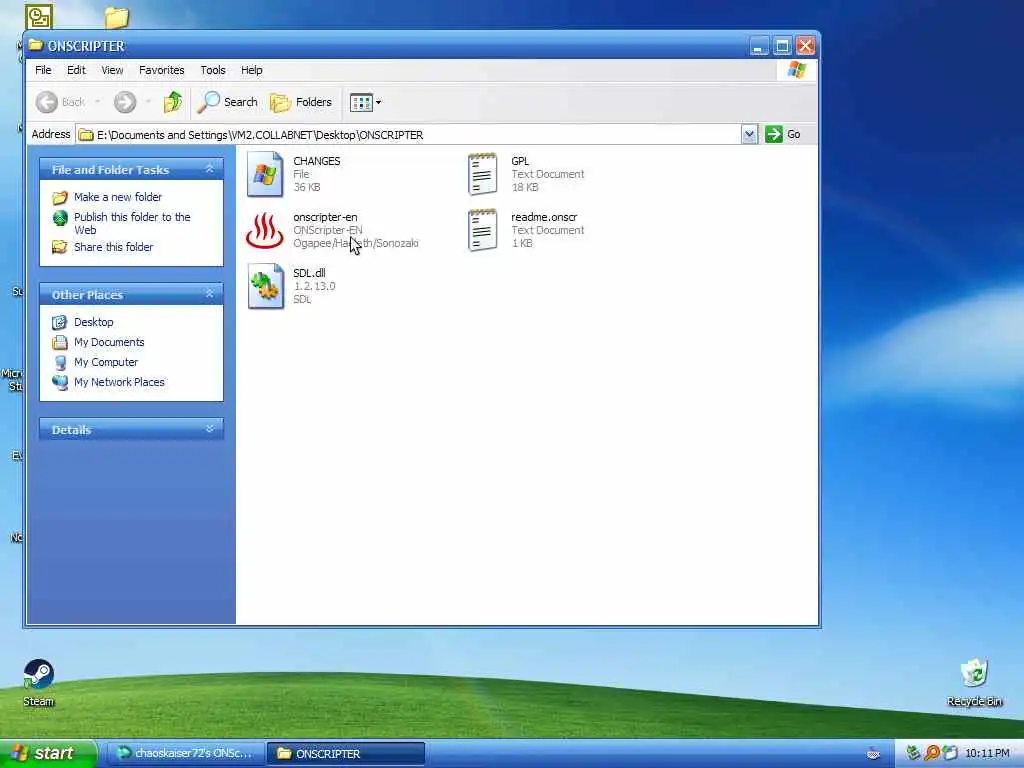
Task: Expand the Address bar dropdown
Action: pos(749,135)
